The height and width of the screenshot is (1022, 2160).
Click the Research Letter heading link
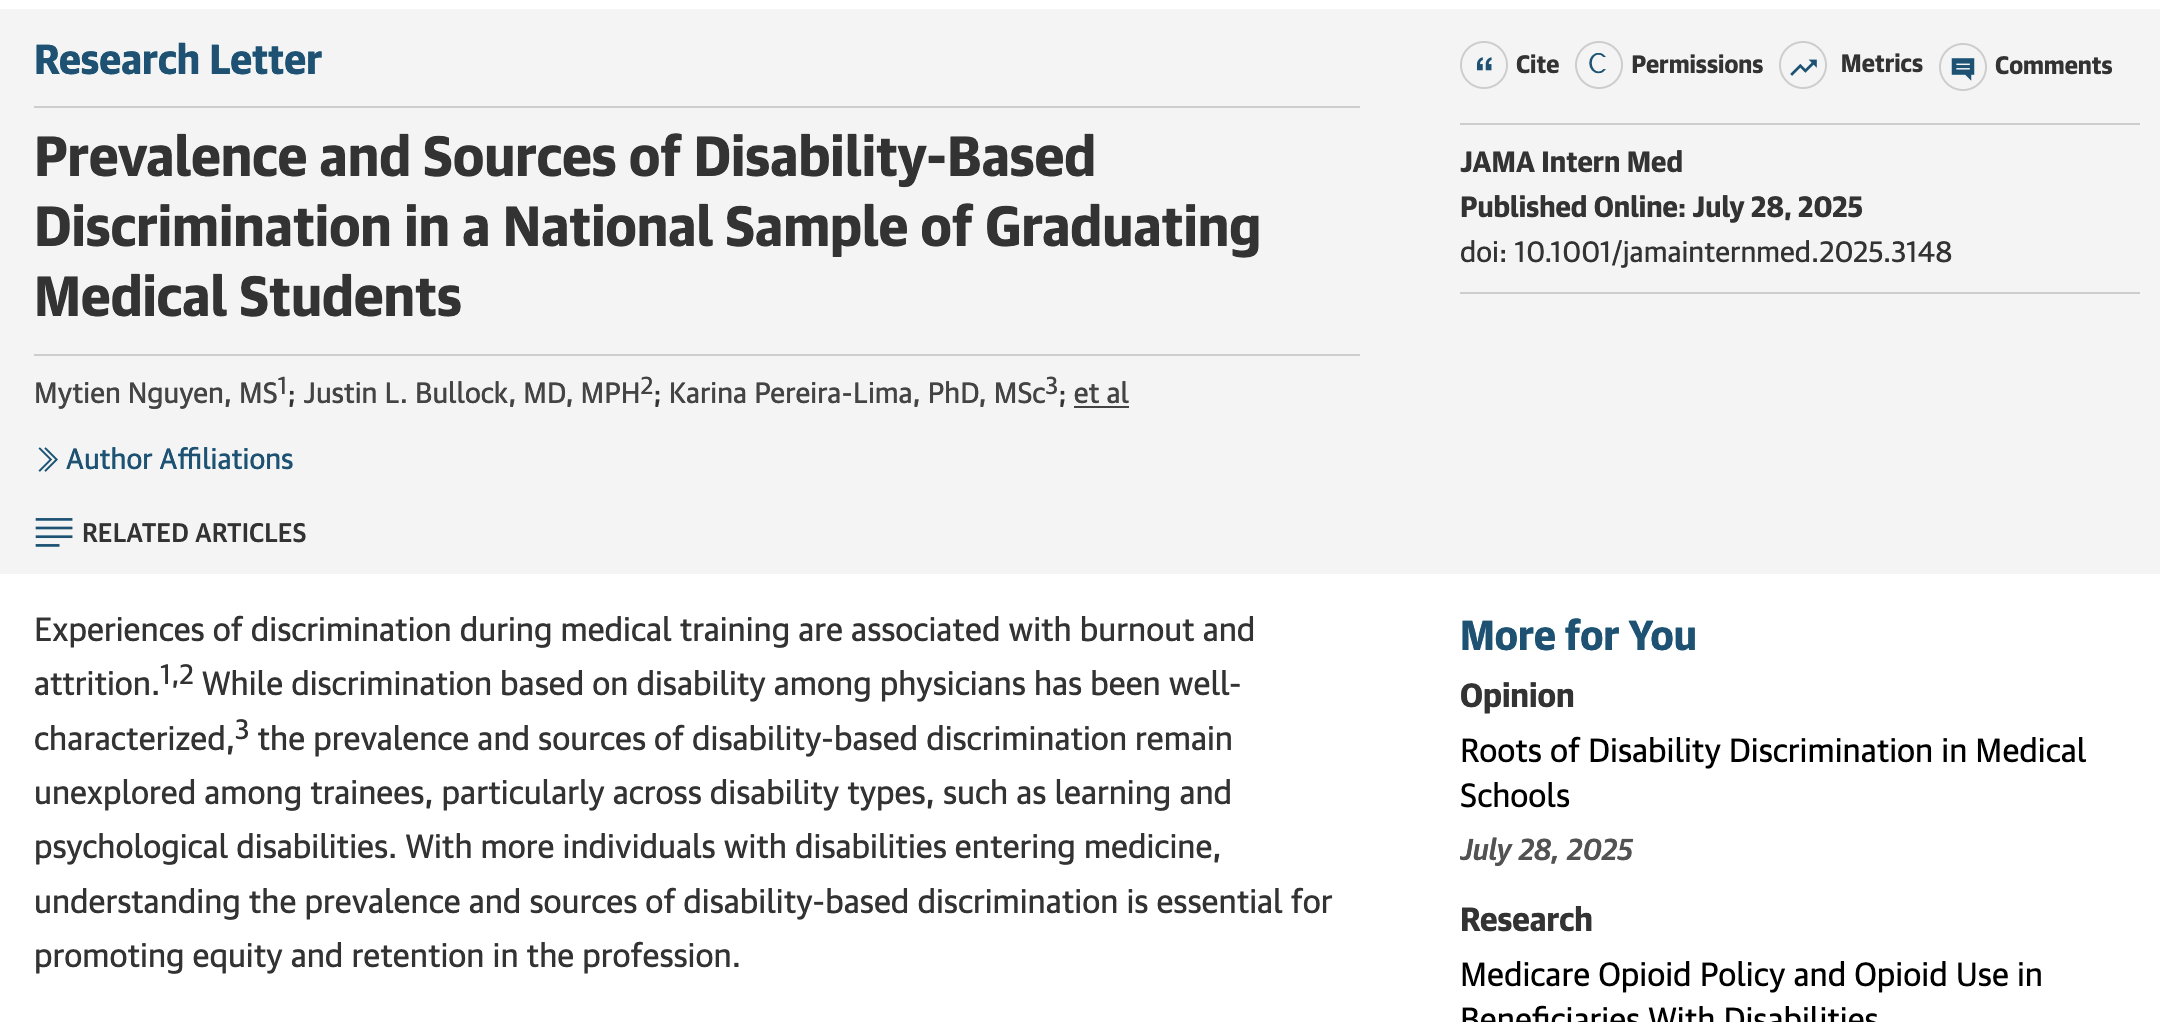[178, 60]
